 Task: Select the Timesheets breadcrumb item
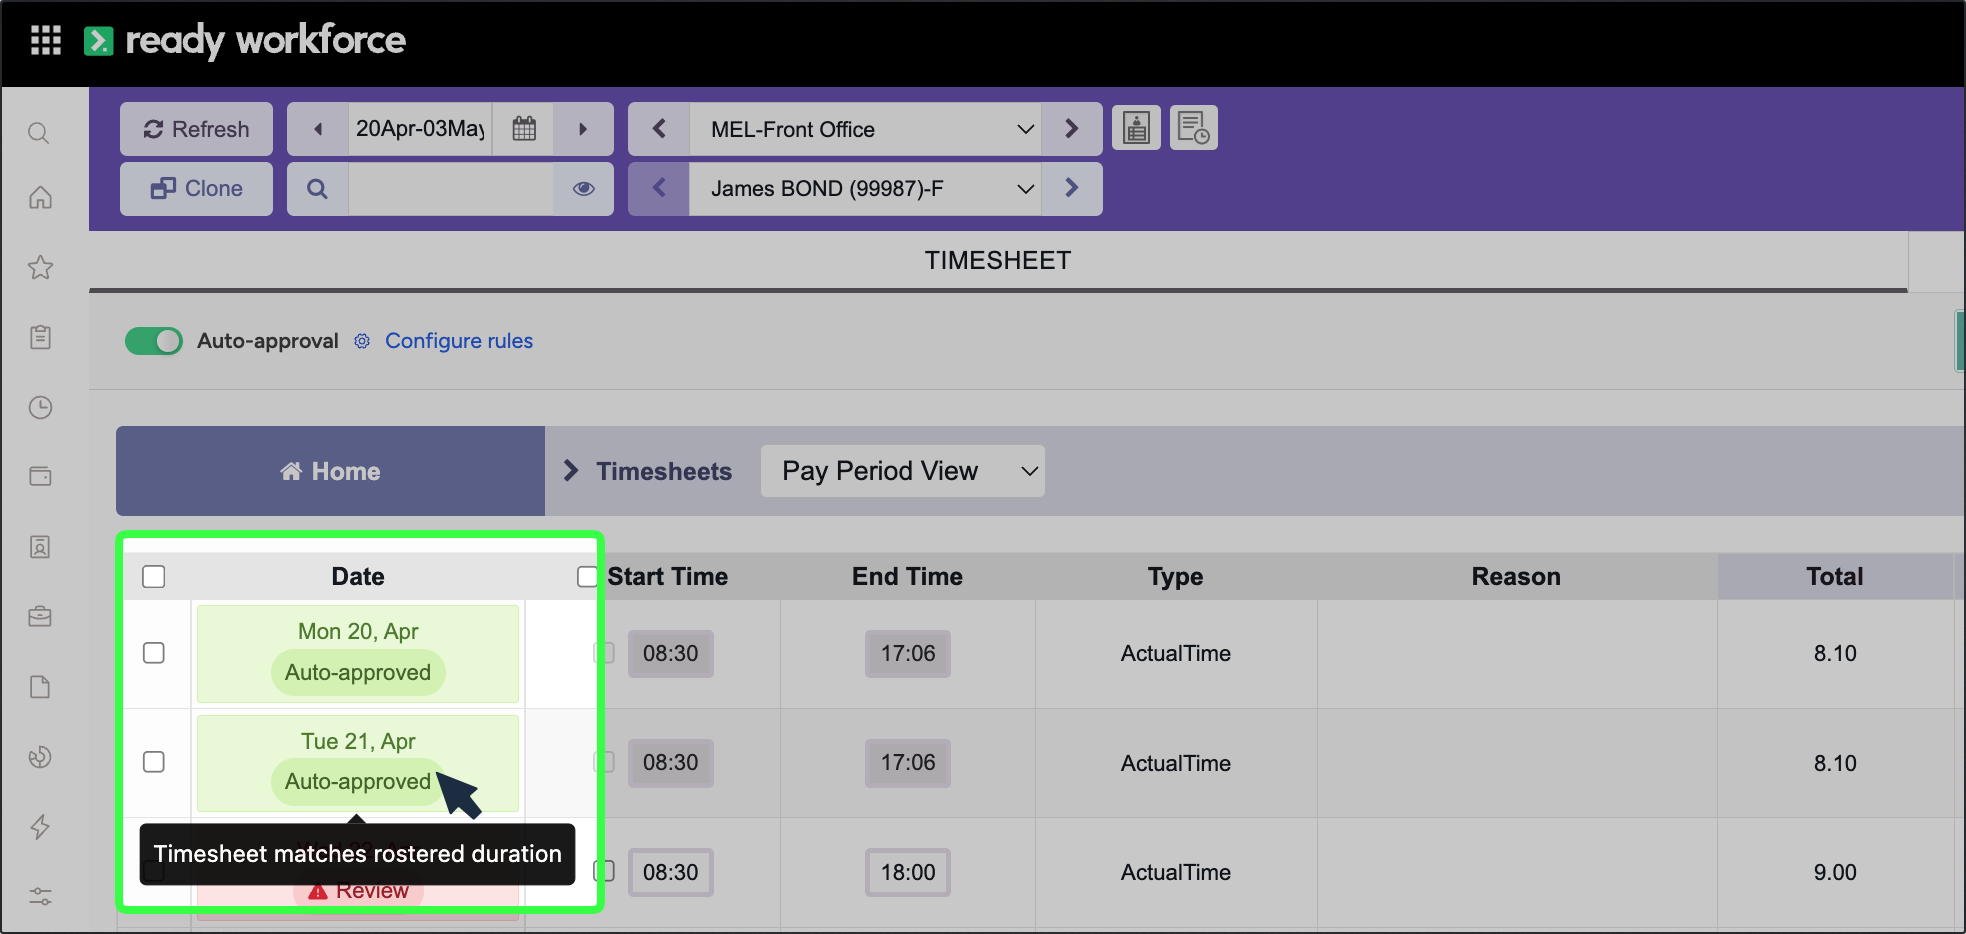tap(664, 471)
